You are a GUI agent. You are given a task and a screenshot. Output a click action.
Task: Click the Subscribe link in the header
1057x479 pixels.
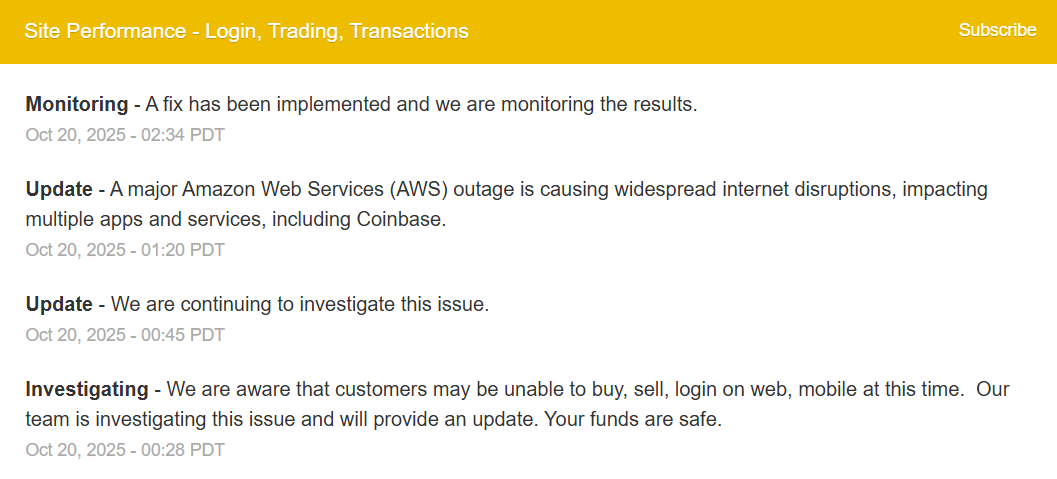pyautogui.click(x=997, y=30)
